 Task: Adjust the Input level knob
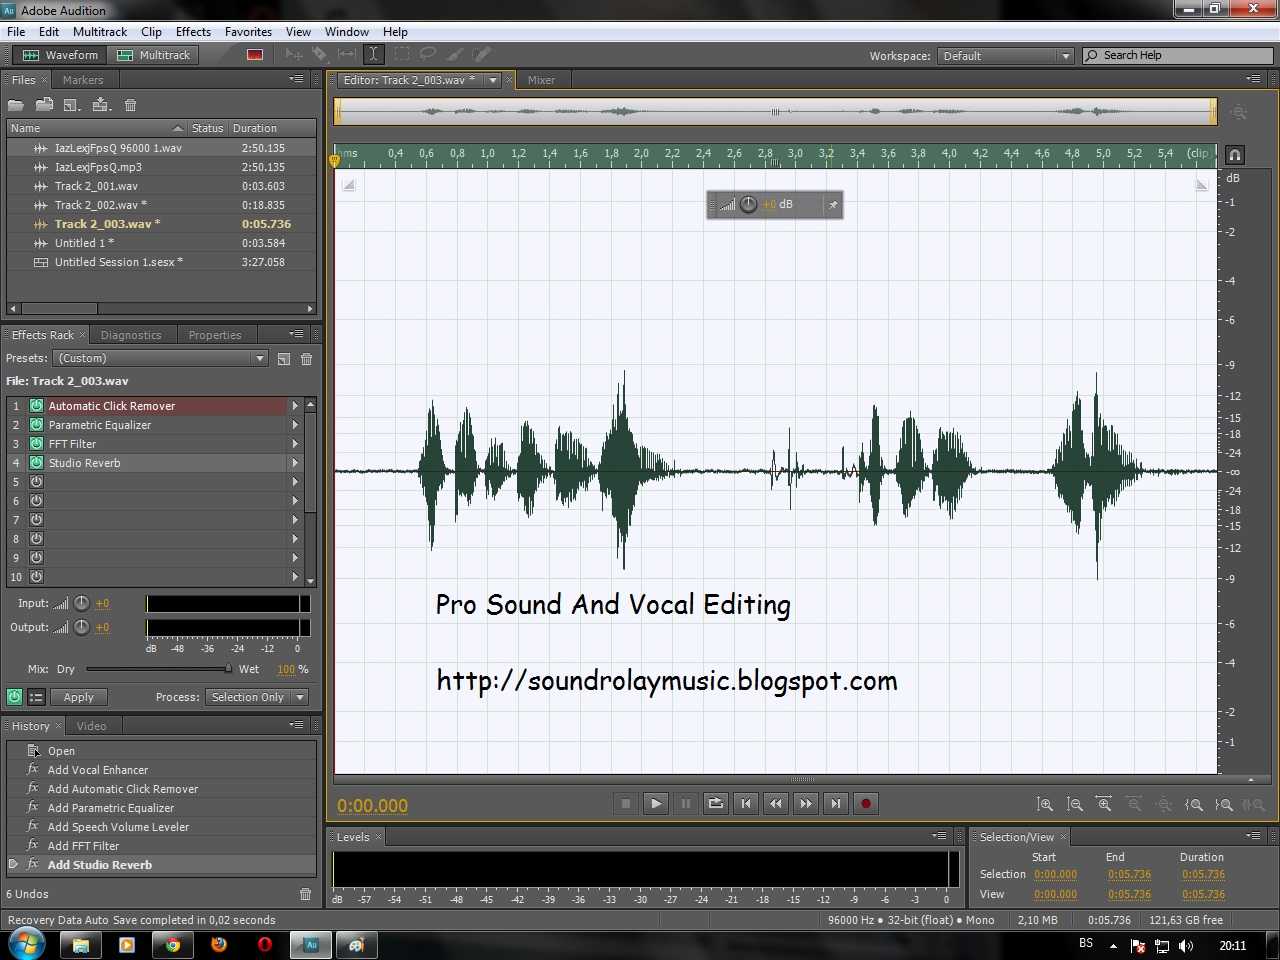pos(82,603)
